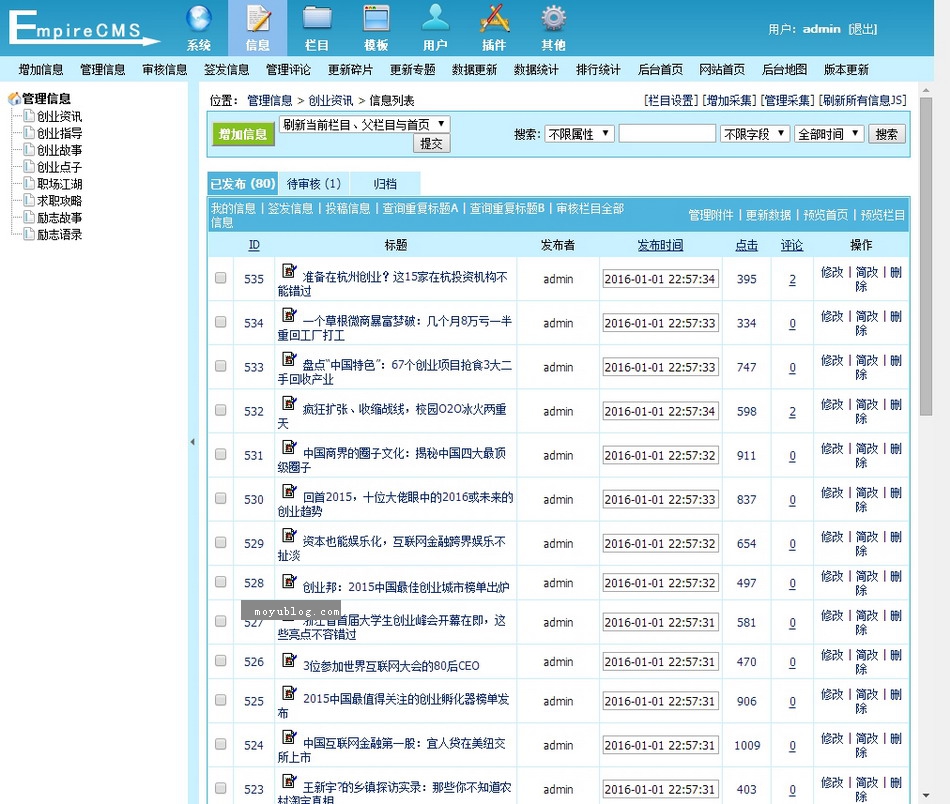This screenshot has width=950, height=804.
Task: Switch to the 归档 tab
Action: (385, 184)
